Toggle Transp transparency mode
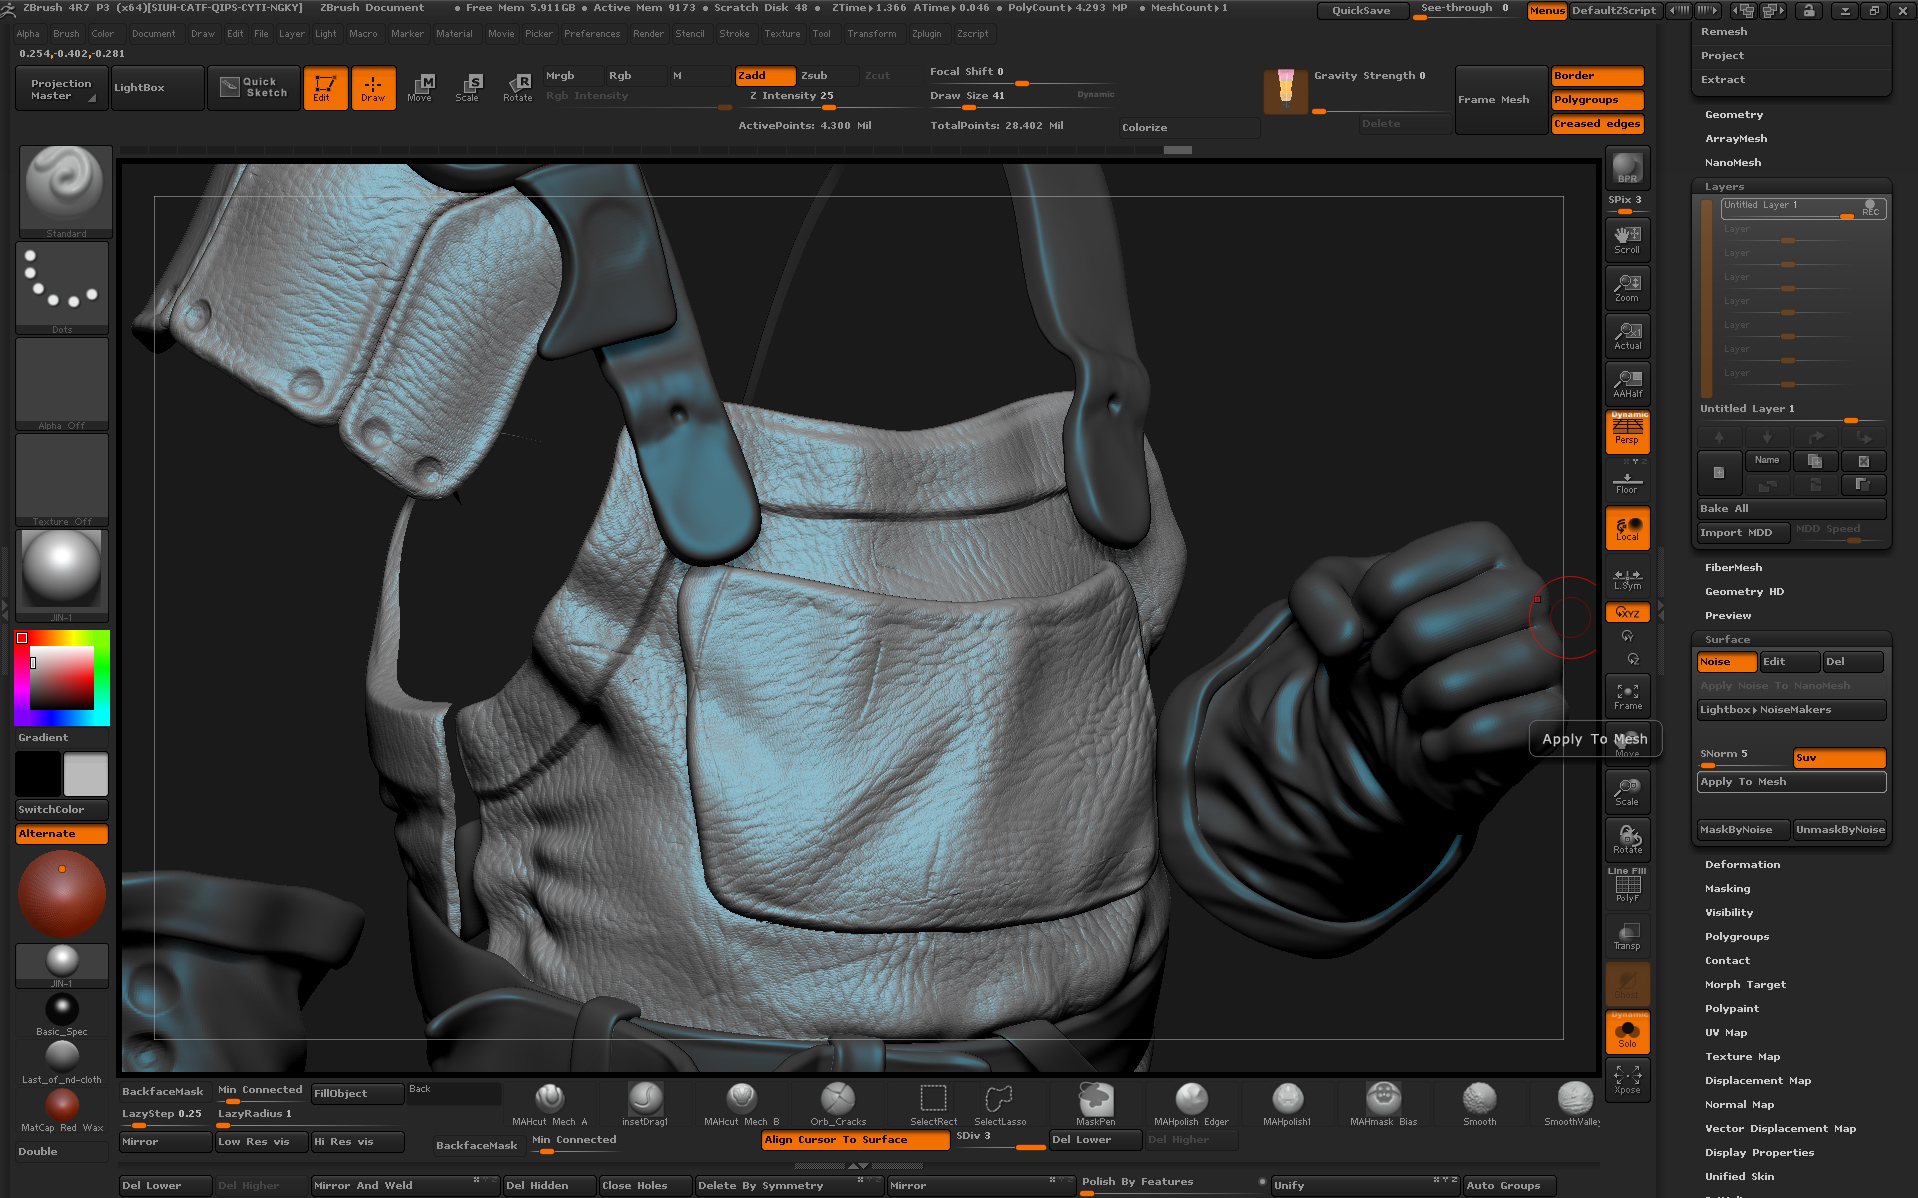The image size is (1918, 1198). (x=1627, y=935)
